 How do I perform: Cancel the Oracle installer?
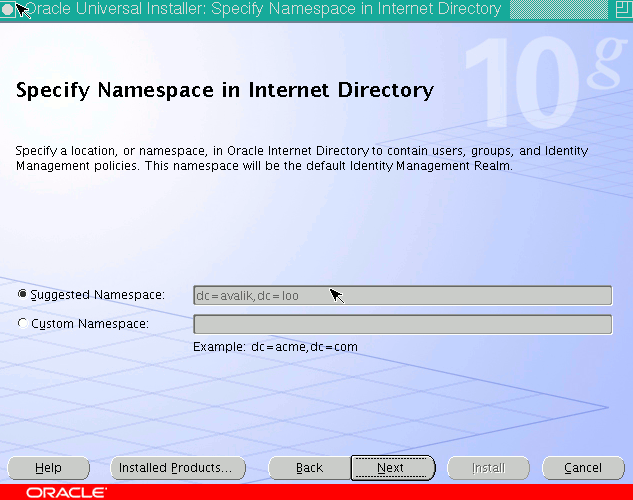[583, 468]
